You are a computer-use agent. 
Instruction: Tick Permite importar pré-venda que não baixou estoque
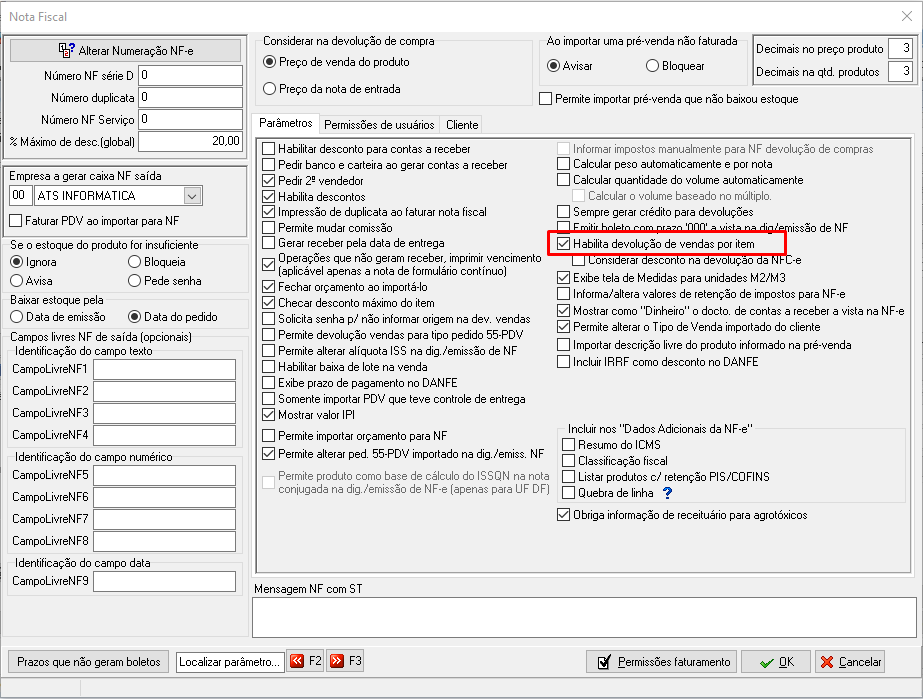coord(546,99)
